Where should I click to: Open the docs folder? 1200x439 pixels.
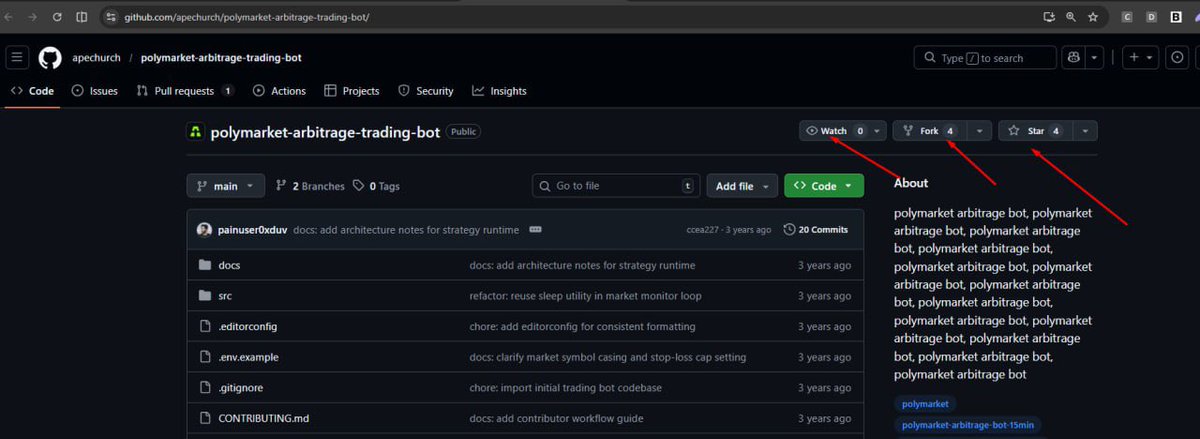click(229, 265)
